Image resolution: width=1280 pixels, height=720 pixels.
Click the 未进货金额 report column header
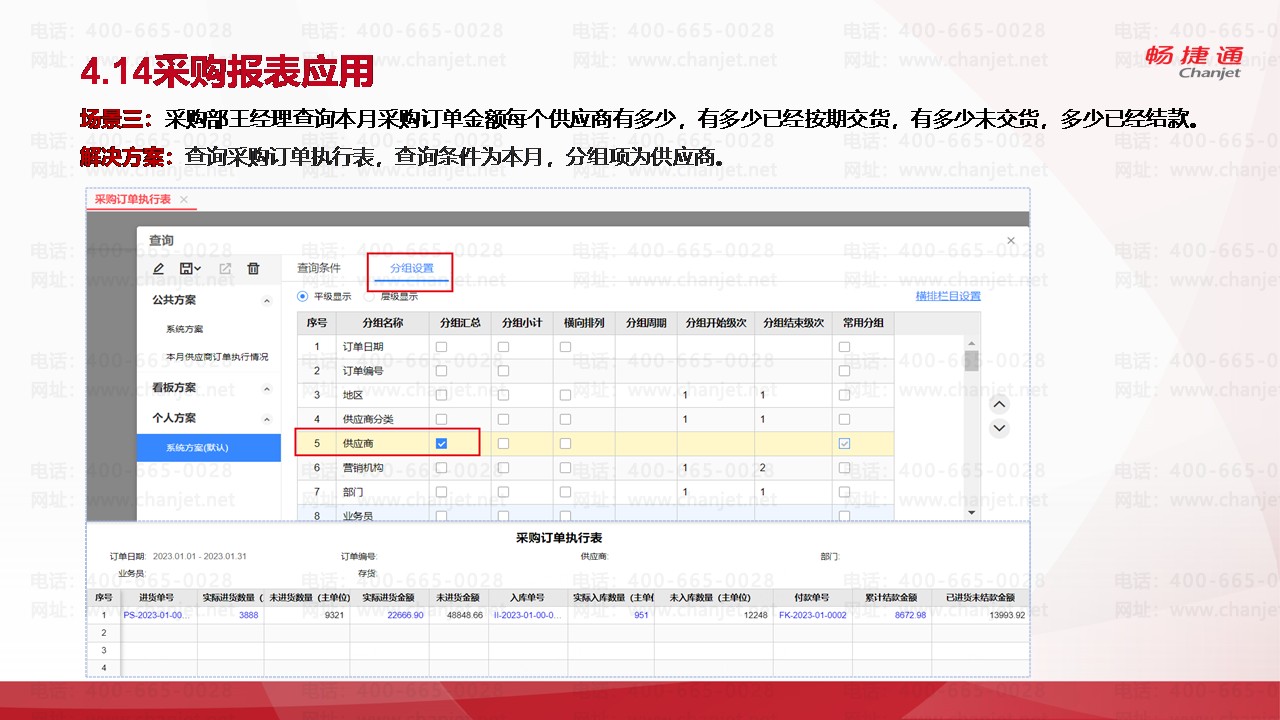458,598
